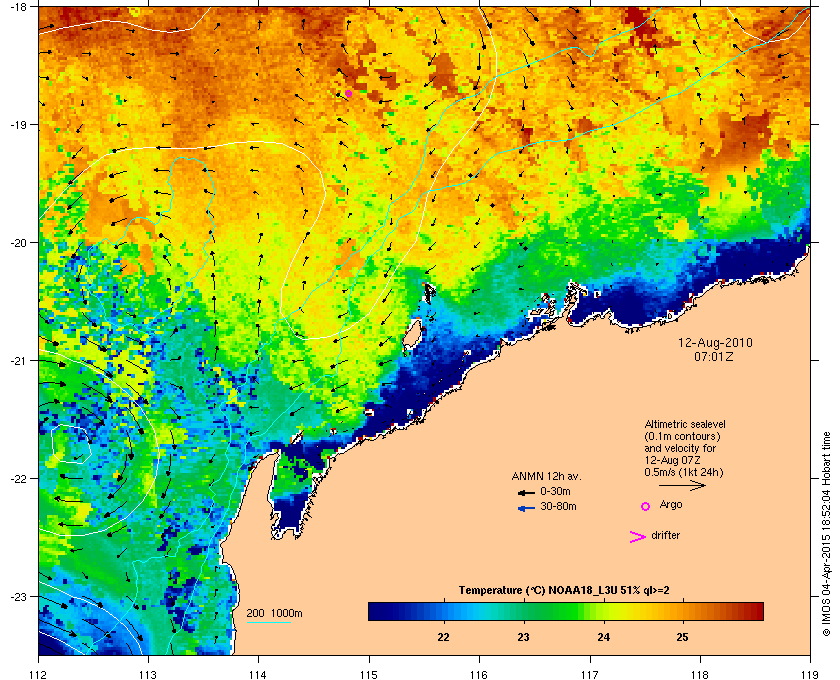The image size is (840, 680).
Task: Click the black 0-30m arrow legend symbol
Action: [526, 492]
